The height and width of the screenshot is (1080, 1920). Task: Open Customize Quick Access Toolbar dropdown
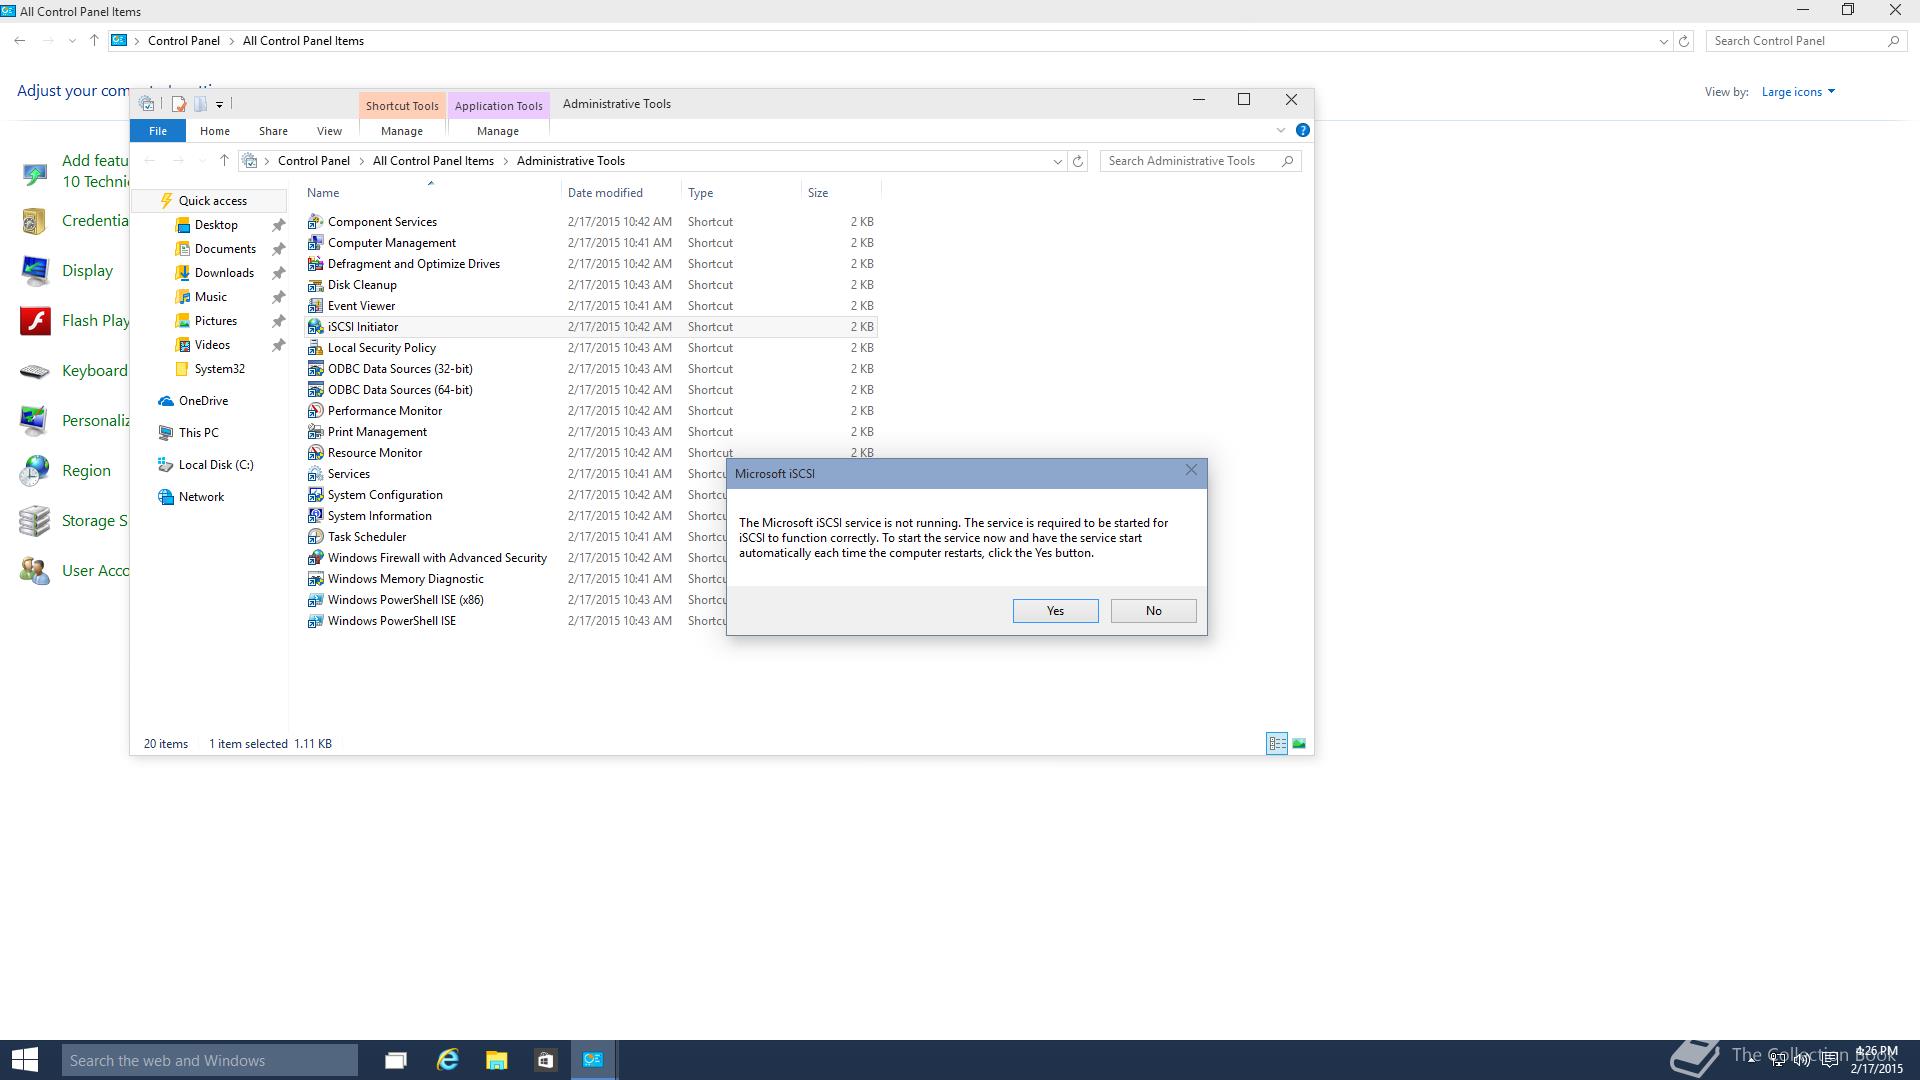click(x=219, y=104)
